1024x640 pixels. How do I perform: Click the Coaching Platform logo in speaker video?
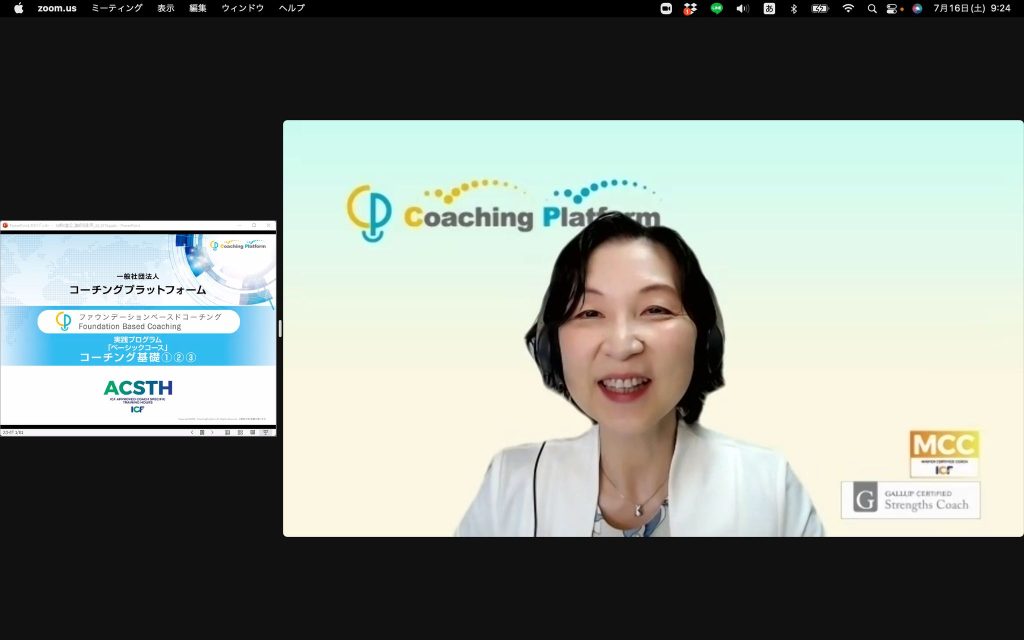click(x=503, y=210)
